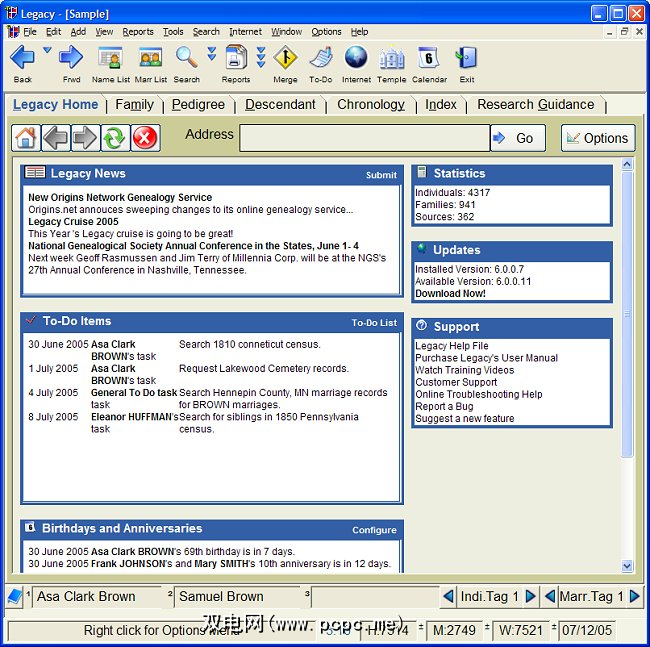
Task: Click the scrollbar down arrow
Action: coord(627,565)
